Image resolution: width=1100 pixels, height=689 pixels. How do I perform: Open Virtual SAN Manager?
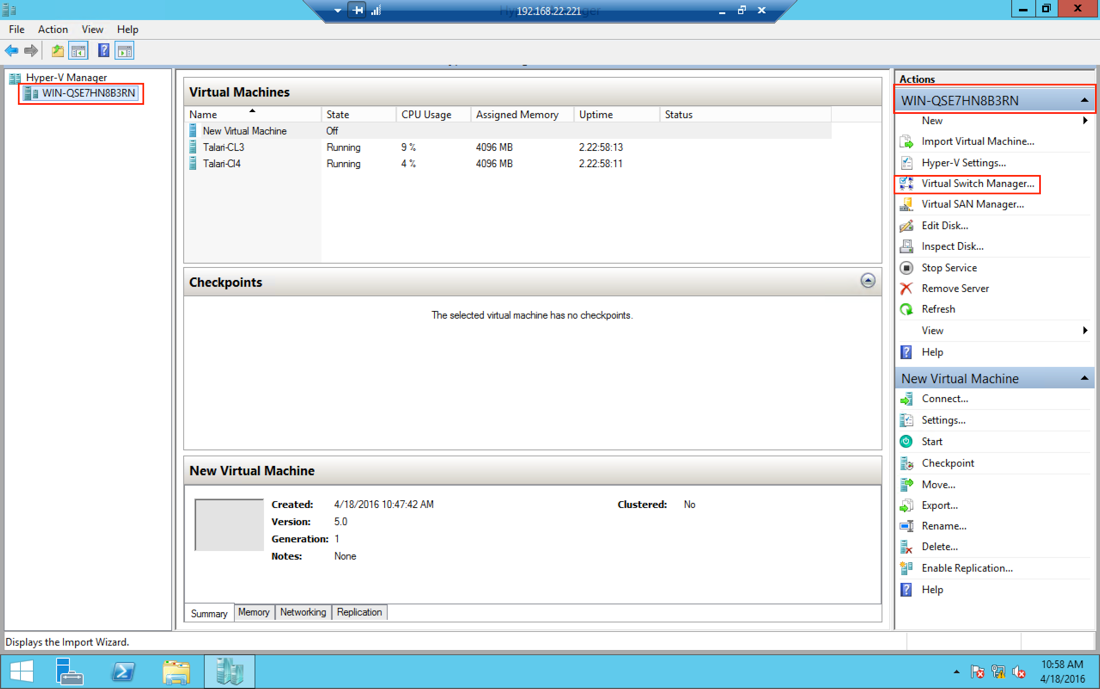click(972, 204)
